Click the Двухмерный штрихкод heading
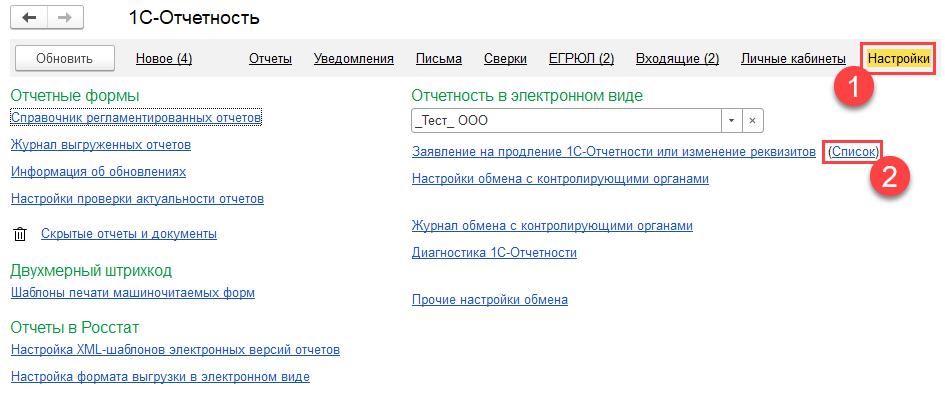The width and height of the screenshot is (945, 394). [x=91, y=270]
